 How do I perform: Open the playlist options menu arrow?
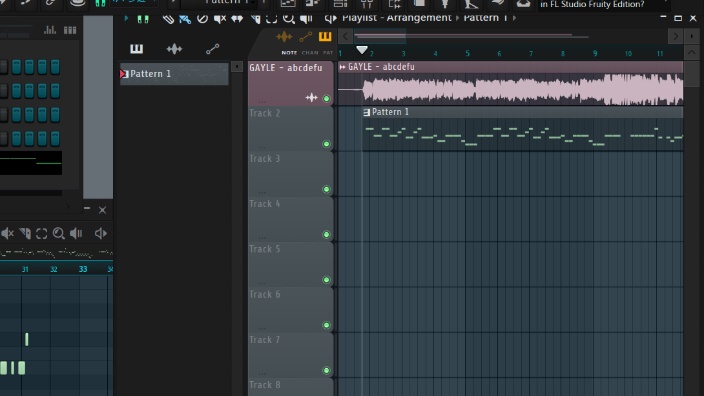[126, 18]
